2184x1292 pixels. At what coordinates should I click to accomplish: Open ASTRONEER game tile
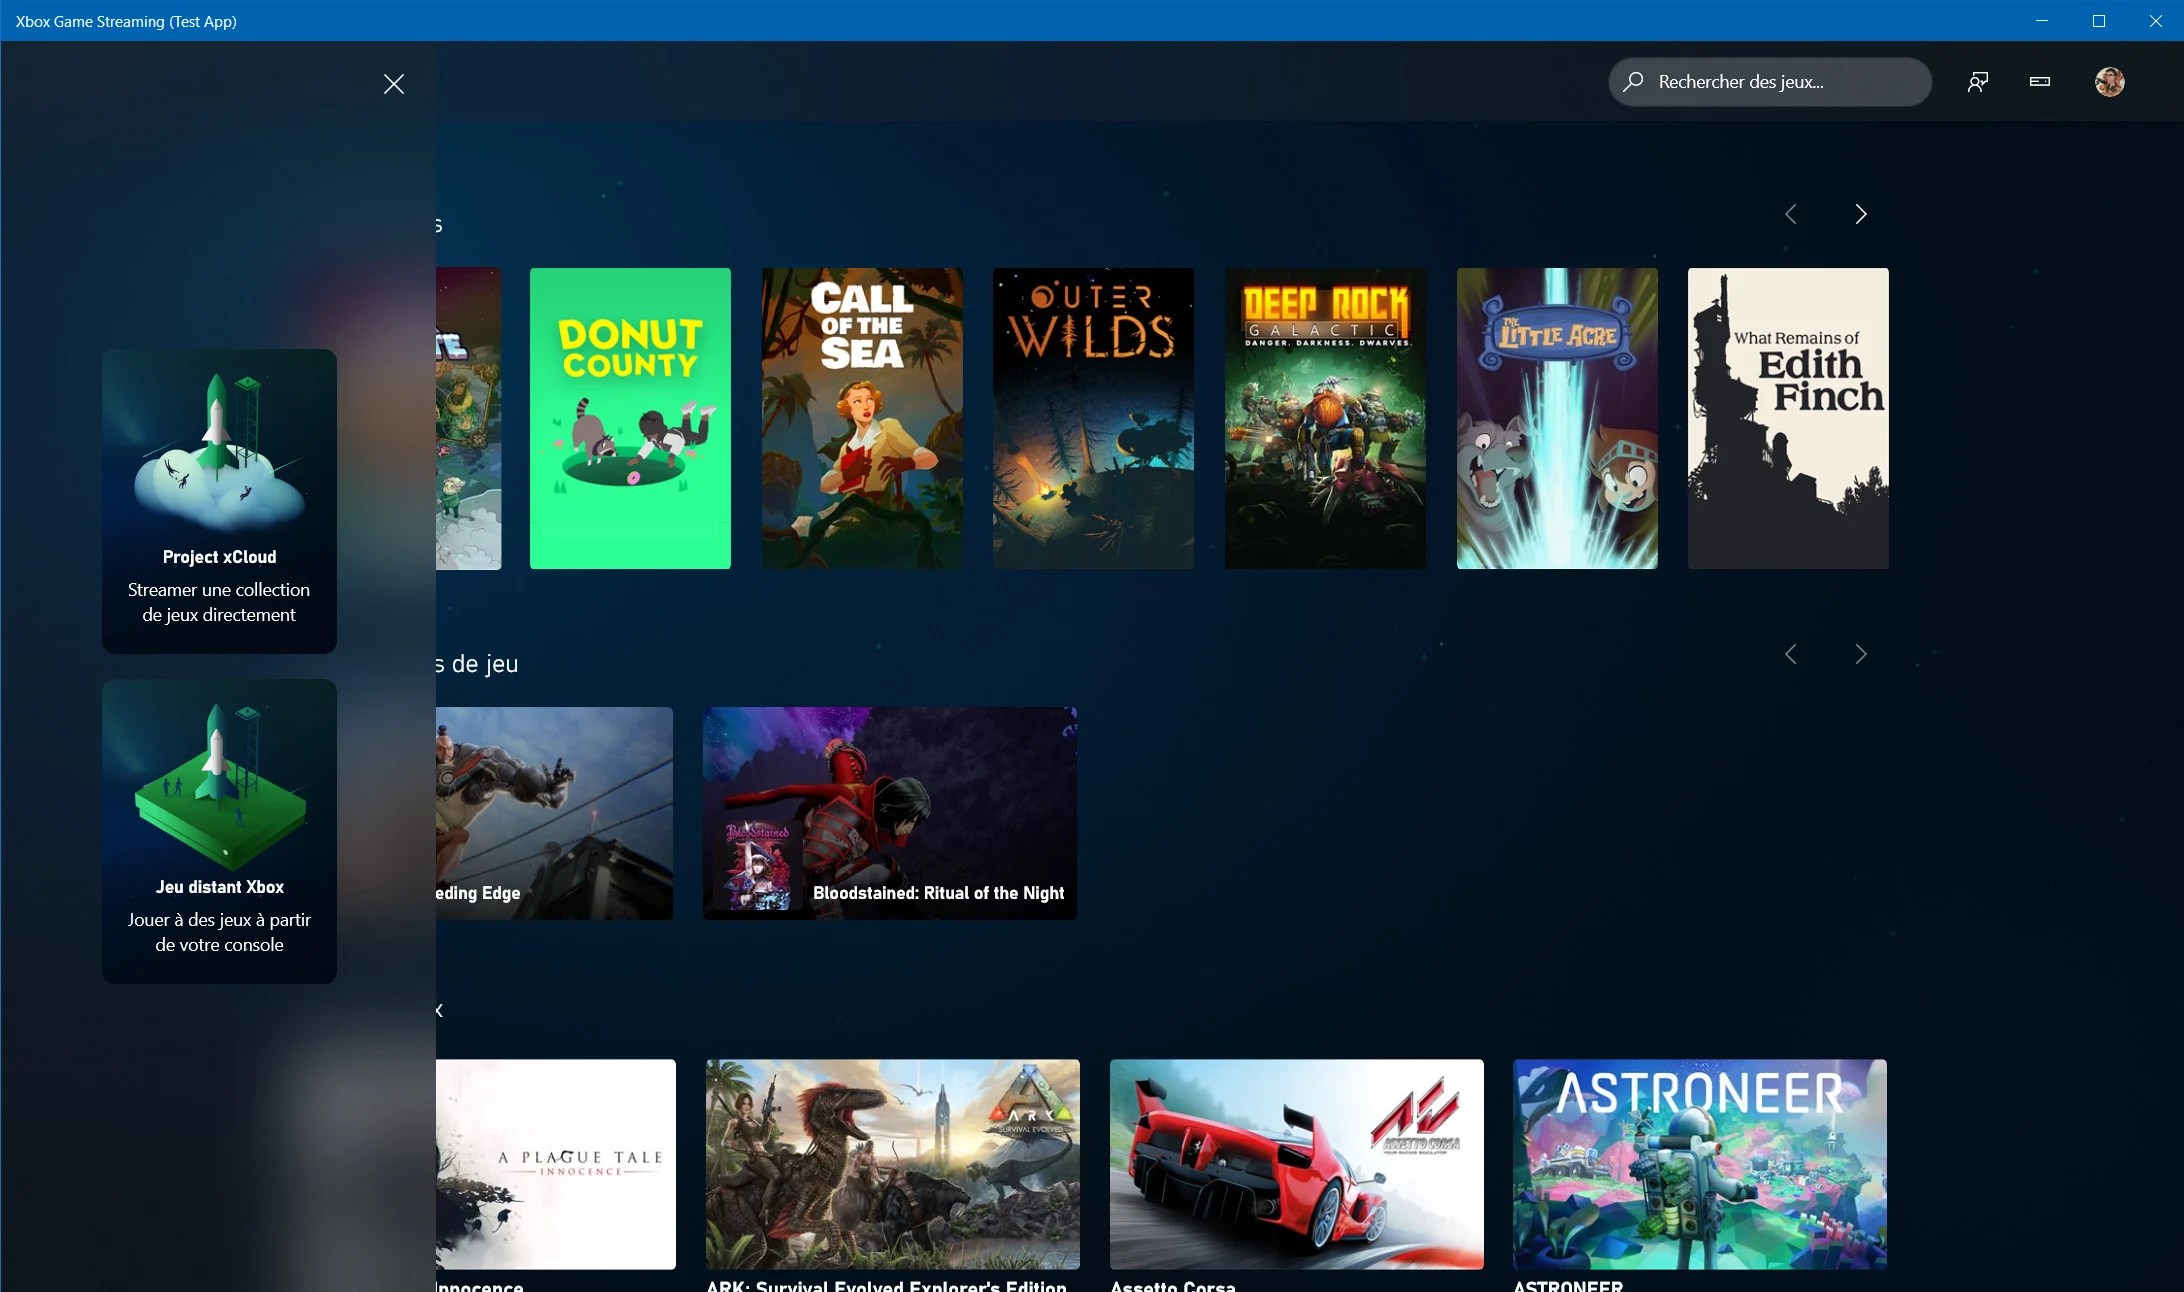click(x=1700, y=1164)
